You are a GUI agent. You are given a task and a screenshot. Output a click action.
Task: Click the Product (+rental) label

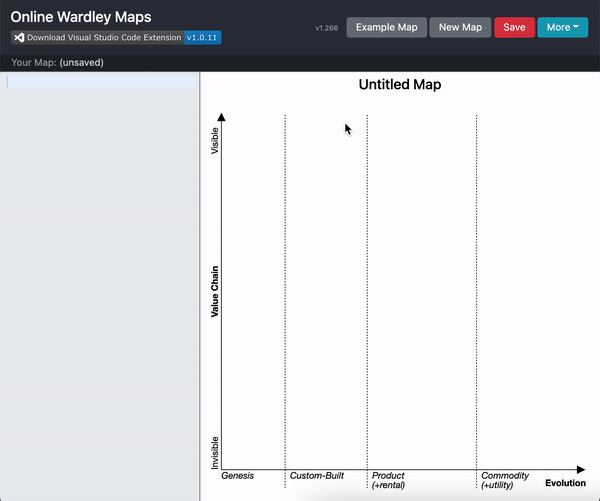click(388, 480)
